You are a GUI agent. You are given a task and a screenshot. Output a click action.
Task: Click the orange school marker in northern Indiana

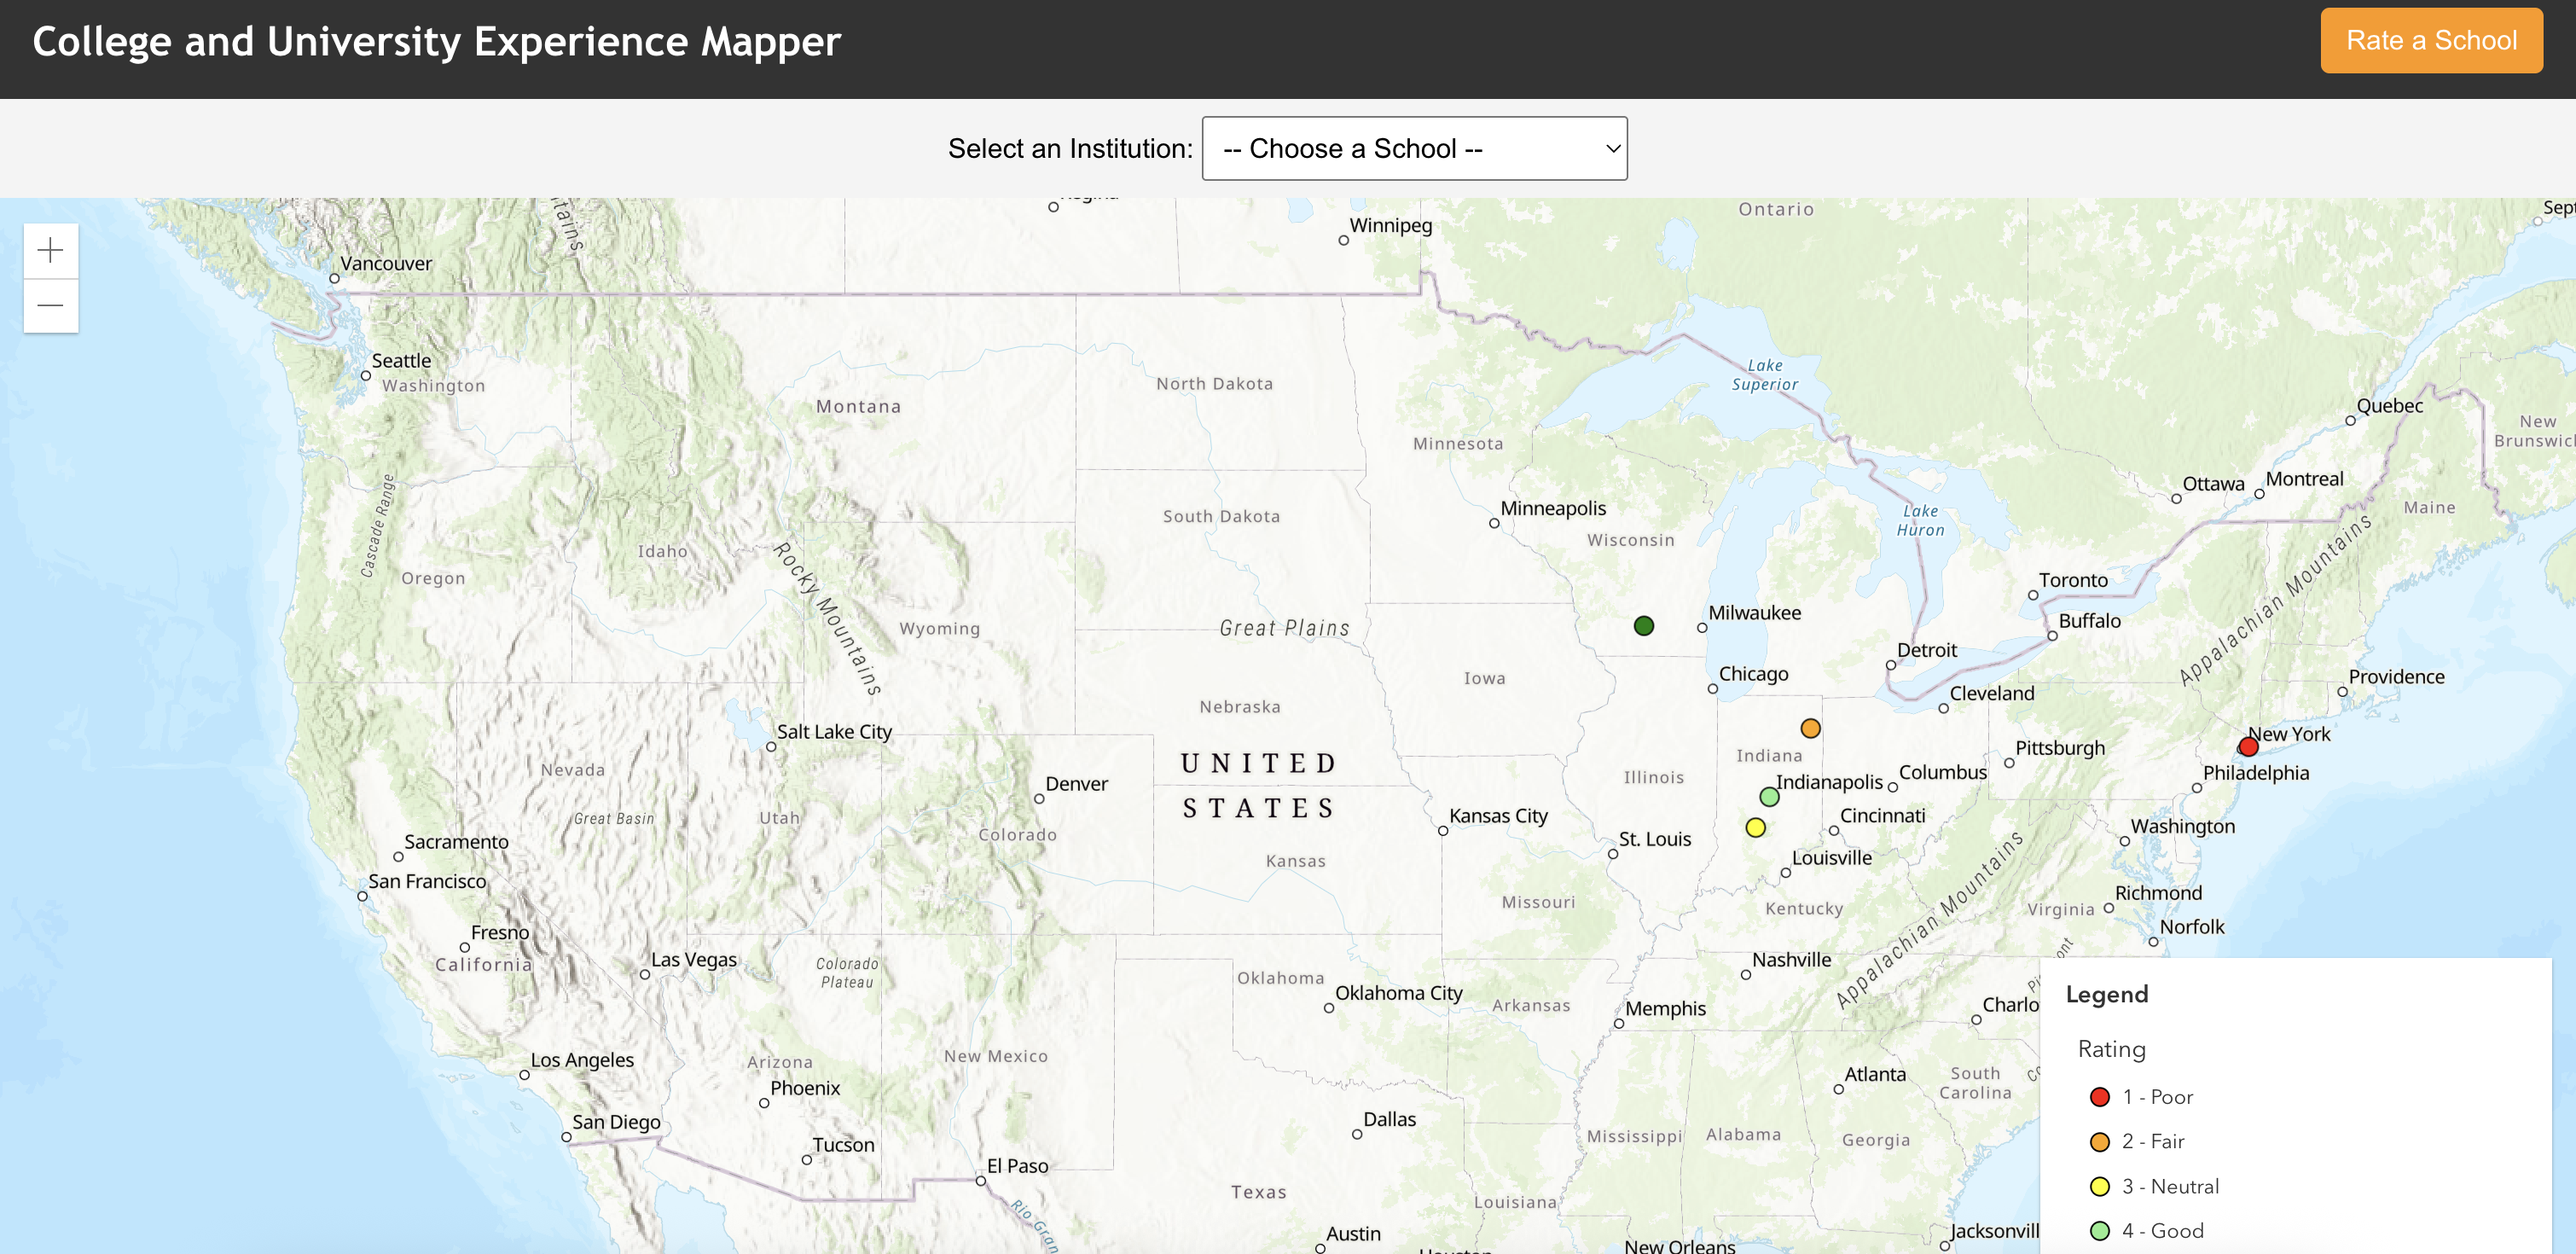1810,728
